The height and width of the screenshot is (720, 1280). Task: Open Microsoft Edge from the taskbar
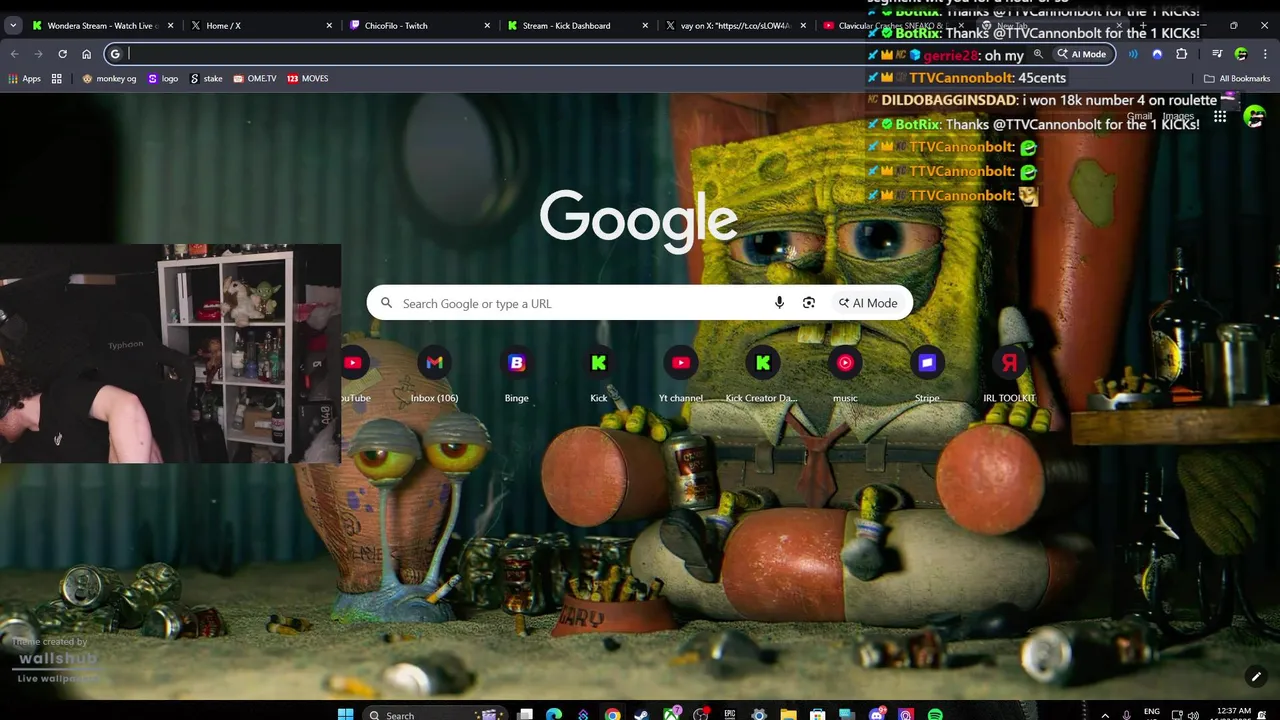(554, 714)
